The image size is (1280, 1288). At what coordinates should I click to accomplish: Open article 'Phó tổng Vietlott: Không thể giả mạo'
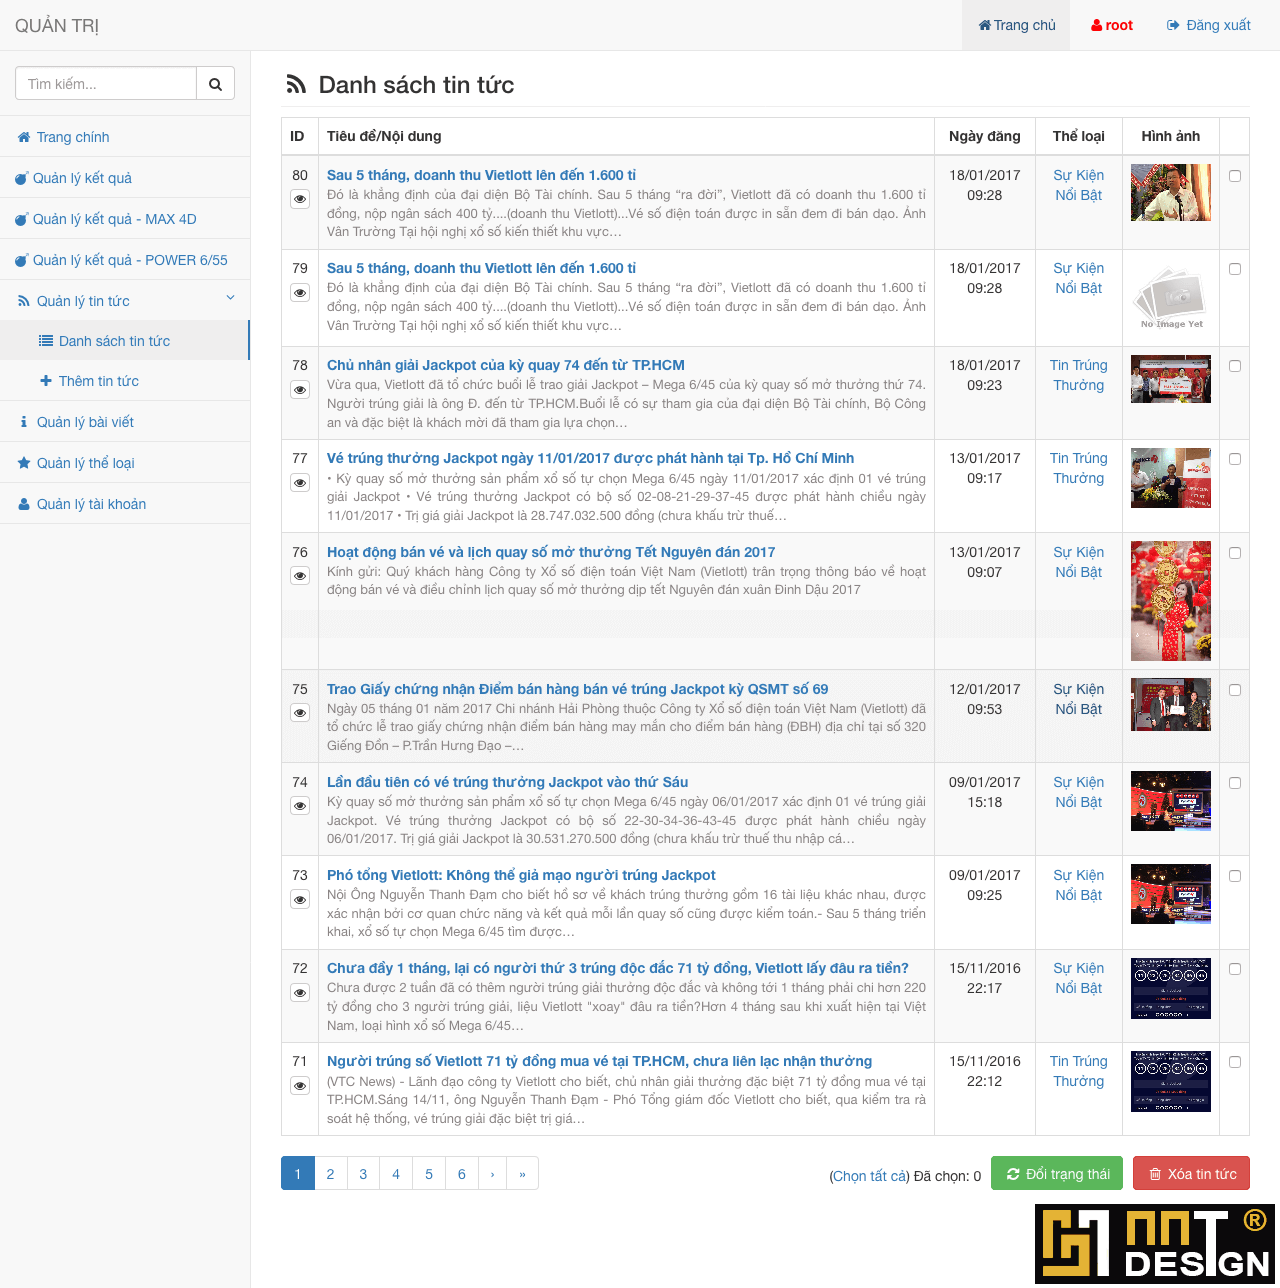521,875
